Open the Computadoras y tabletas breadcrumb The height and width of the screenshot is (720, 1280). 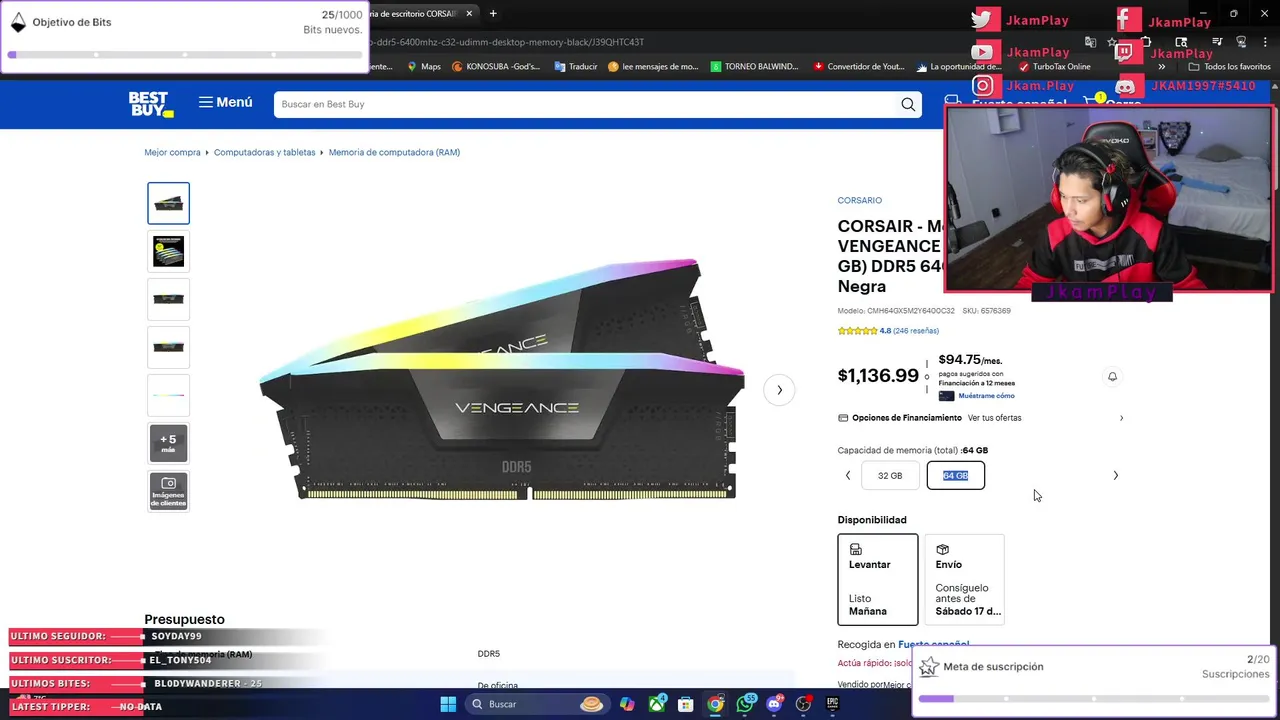264,152
